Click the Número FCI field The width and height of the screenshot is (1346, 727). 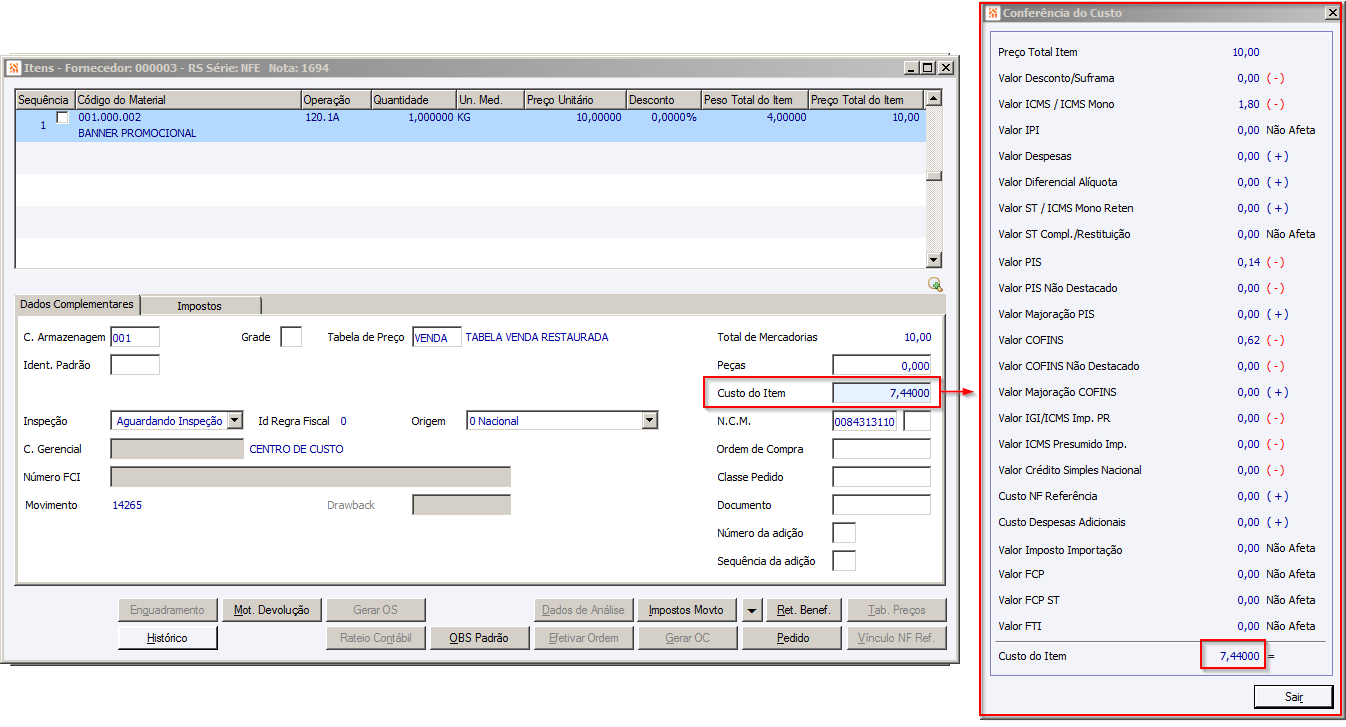click(x=310, y=477)
